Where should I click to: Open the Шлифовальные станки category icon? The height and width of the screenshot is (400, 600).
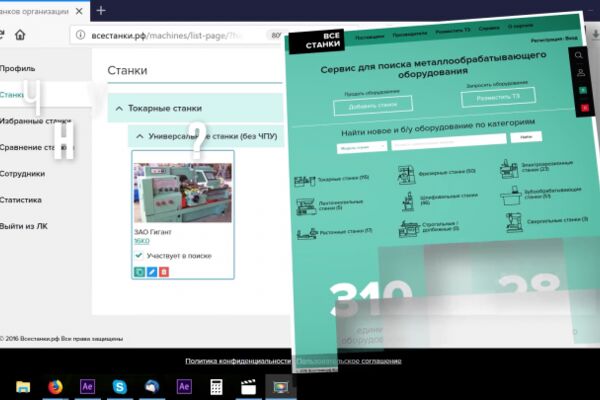pyautogui.click(x=408, y=201)
